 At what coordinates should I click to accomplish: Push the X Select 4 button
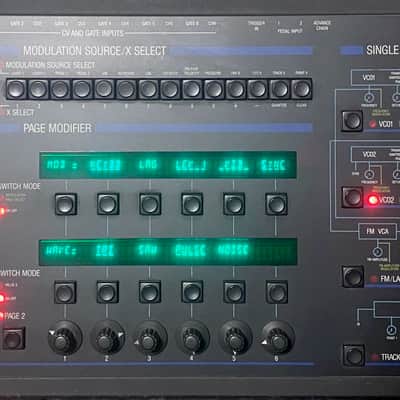[82, 89]
